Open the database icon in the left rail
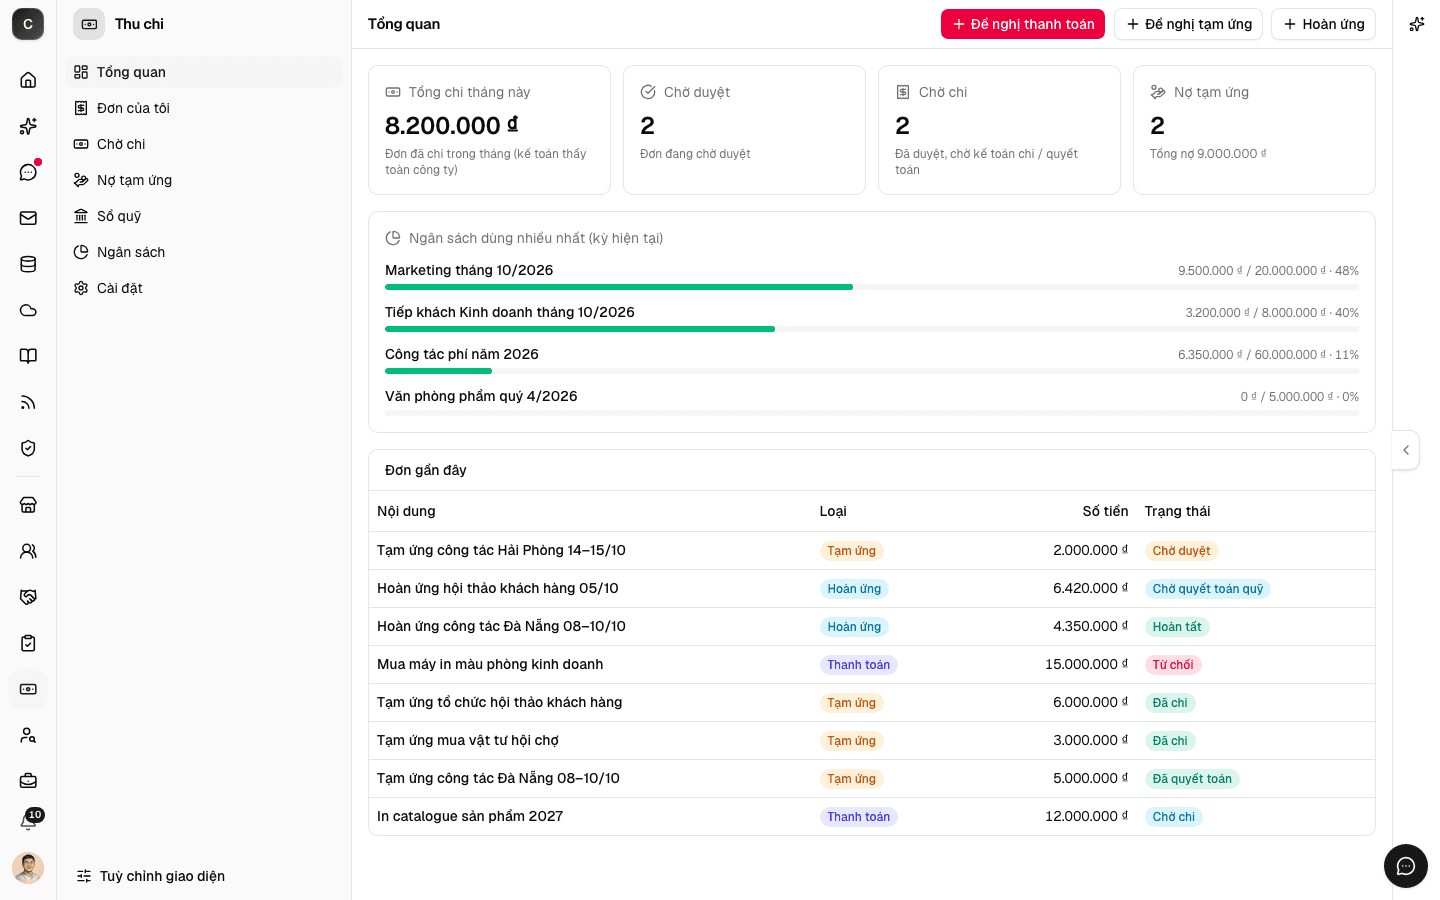The image size is (1440, 900). [x=28, y=264]
